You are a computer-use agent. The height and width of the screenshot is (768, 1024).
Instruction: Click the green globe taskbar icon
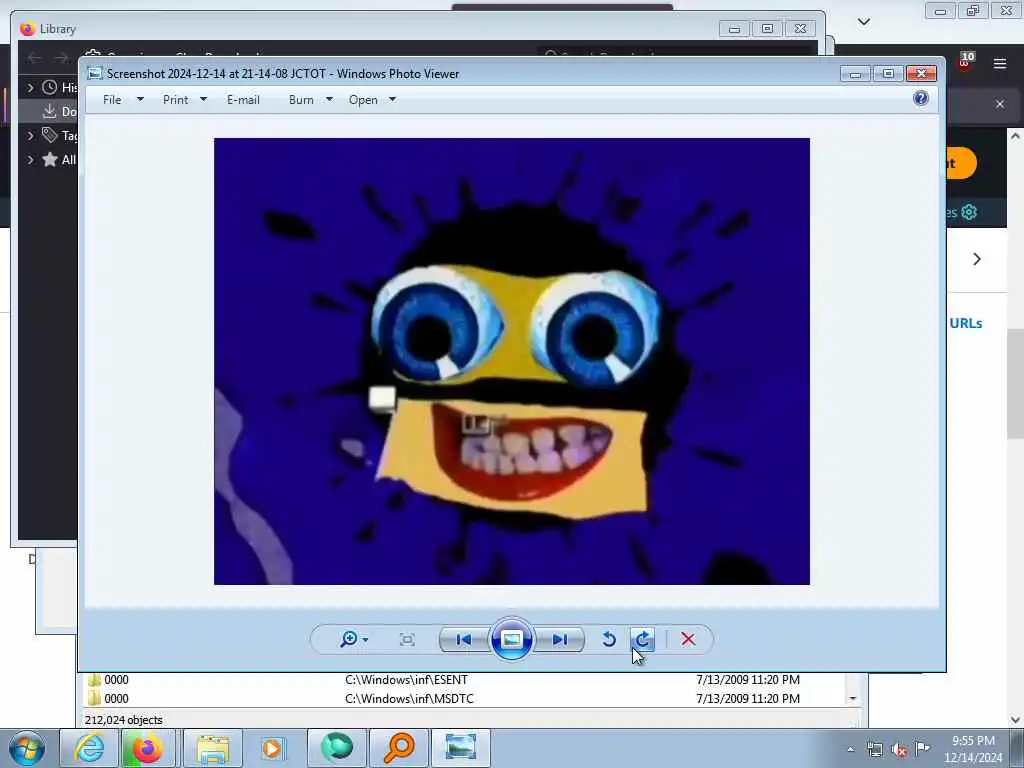pos(336,748)
